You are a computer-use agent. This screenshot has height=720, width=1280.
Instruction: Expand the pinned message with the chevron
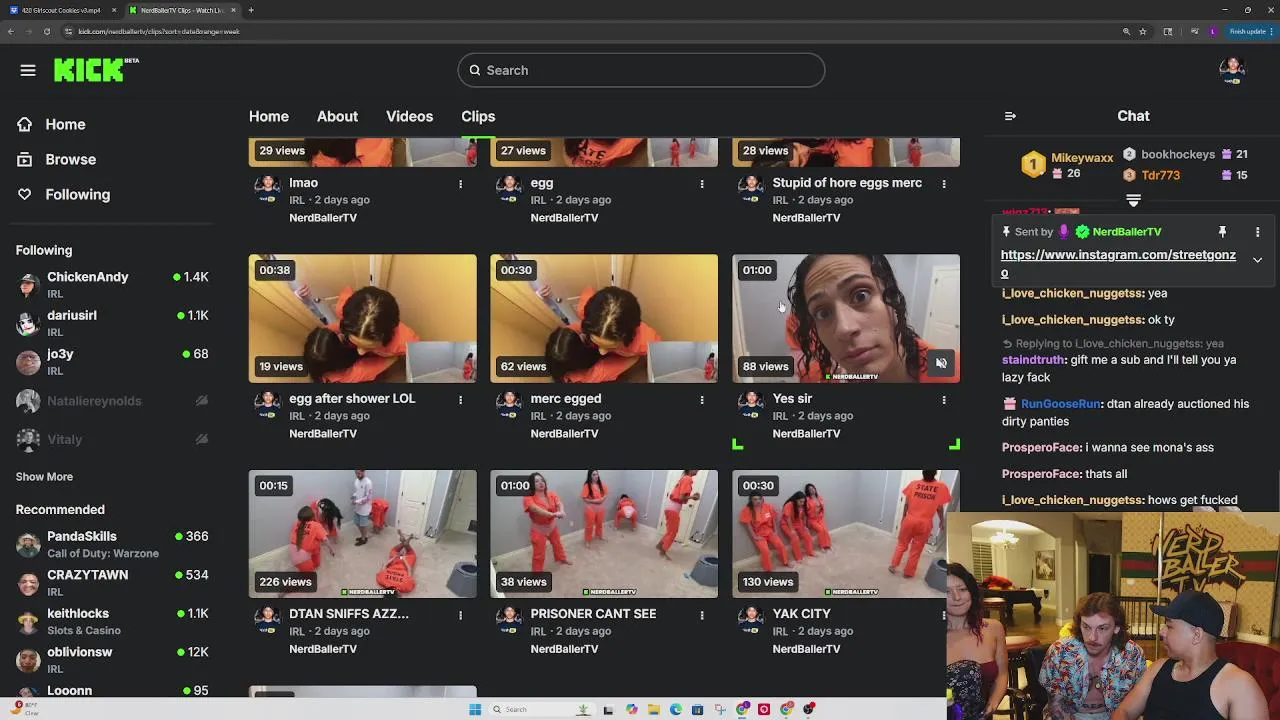click(x=1257, y=260)
